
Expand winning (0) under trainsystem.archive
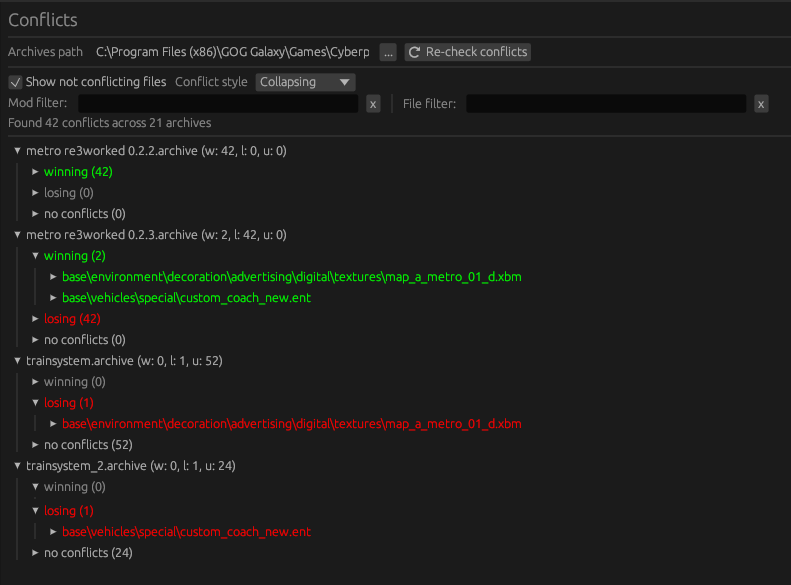click(x=35, y=382)
